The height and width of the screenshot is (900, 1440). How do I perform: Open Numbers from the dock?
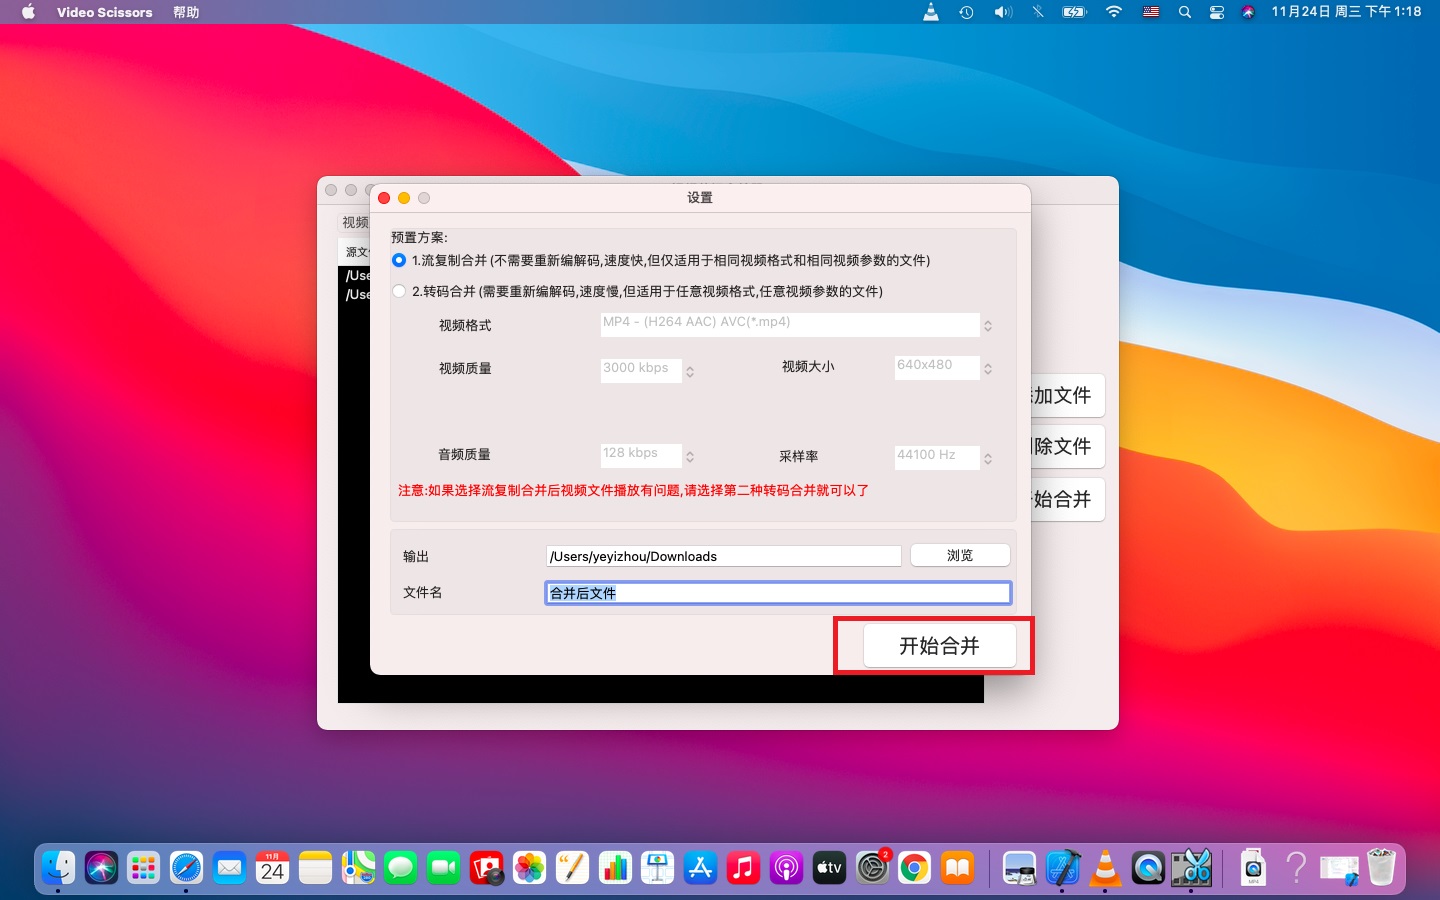pyautogui.click(x=615, y=868)
